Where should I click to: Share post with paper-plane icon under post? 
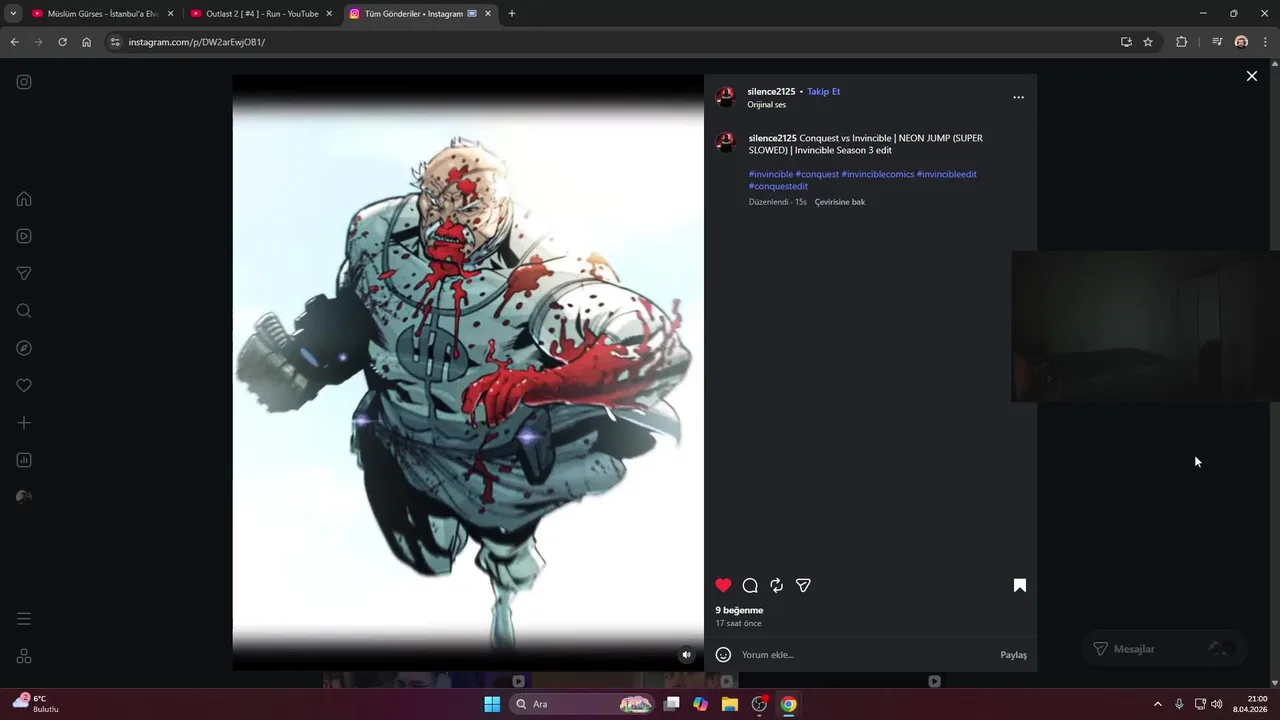pos(803,585)
